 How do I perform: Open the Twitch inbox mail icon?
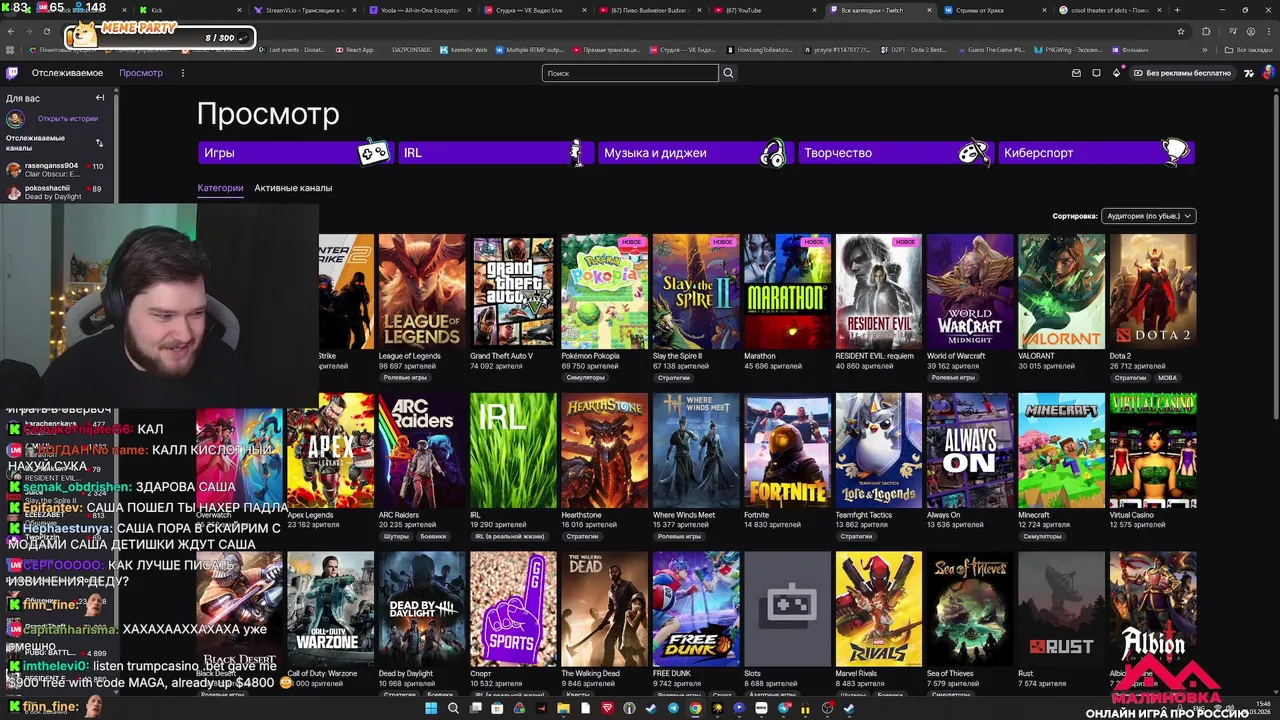click(x=1076, y=73)
